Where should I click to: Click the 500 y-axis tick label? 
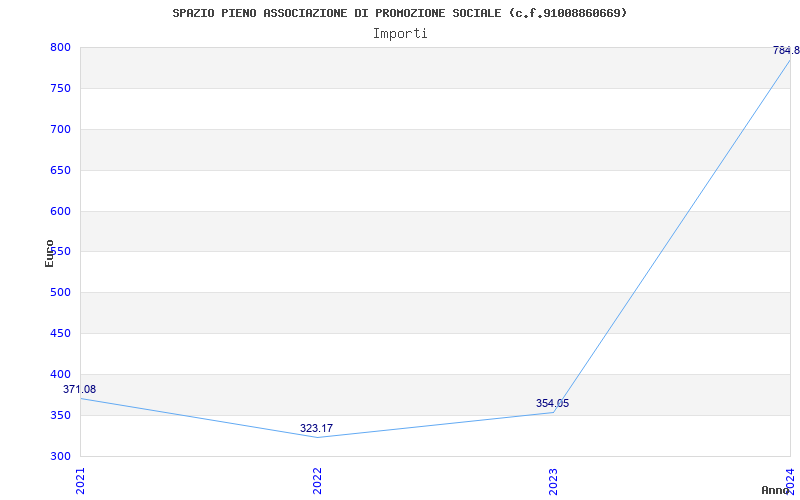click(x=60, y=293)
